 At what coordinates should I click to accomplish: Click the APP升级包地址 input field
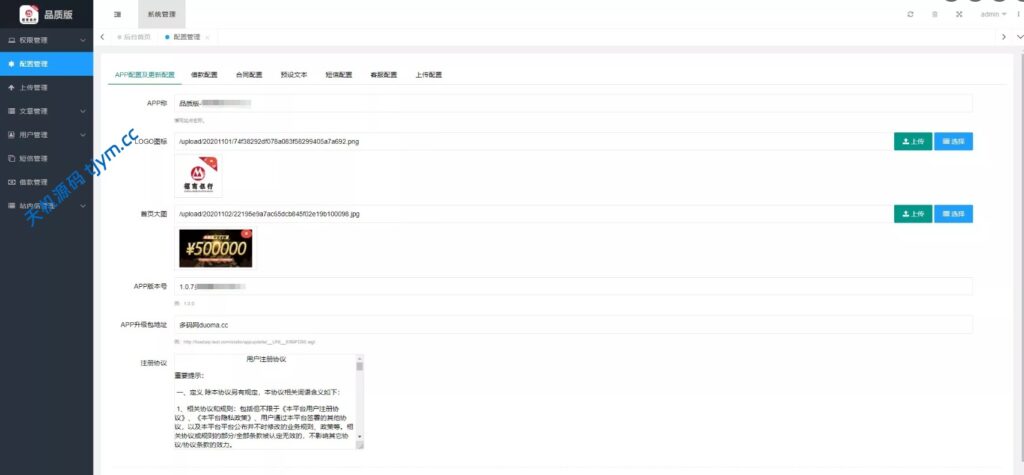(572, 325)
